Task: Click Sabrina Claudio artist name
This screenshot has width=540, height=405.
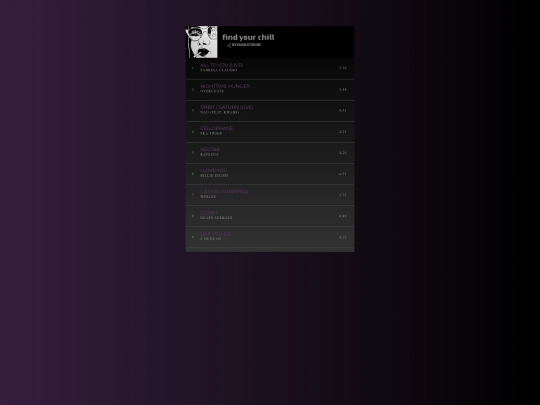Action: click(219, 70)
